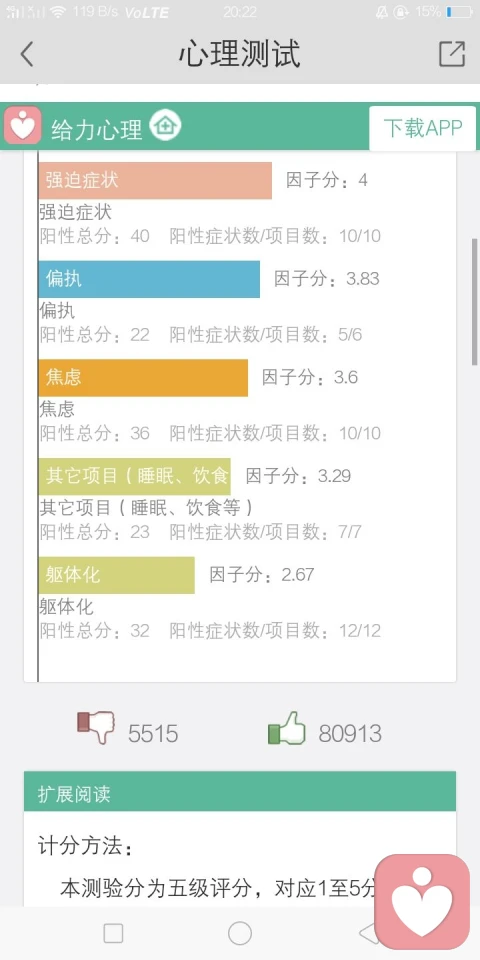The width and height of the screenshot is (480, 960).
Task: Select the orange 焦虑 bar
Action: 143,378
